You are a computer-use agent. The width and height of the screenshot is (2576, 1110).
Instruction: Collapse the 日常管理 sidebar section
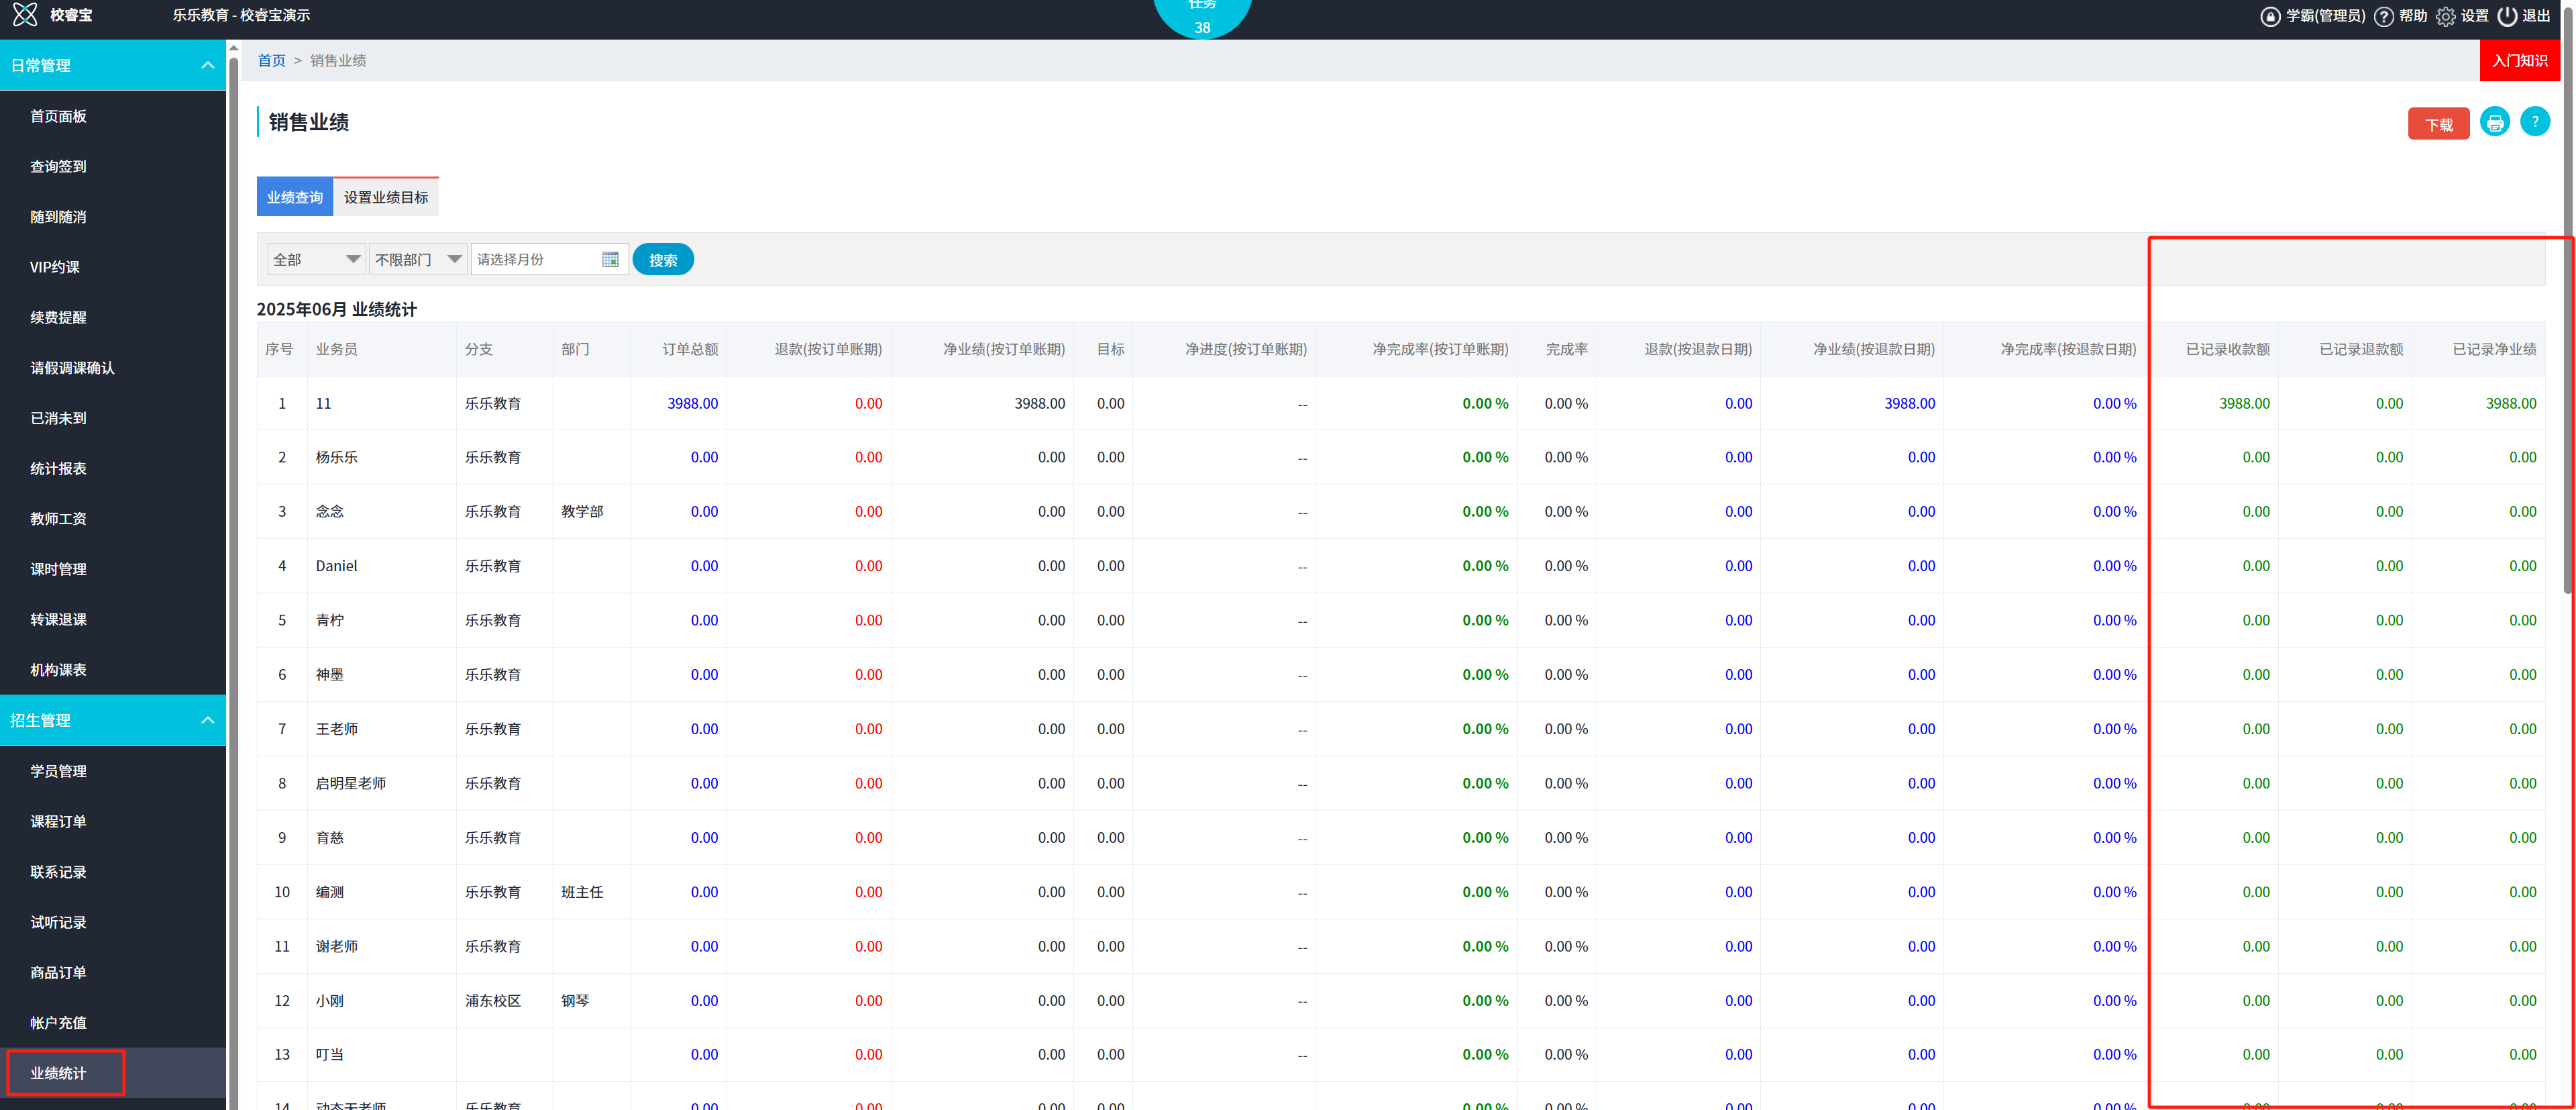(208, 65)
